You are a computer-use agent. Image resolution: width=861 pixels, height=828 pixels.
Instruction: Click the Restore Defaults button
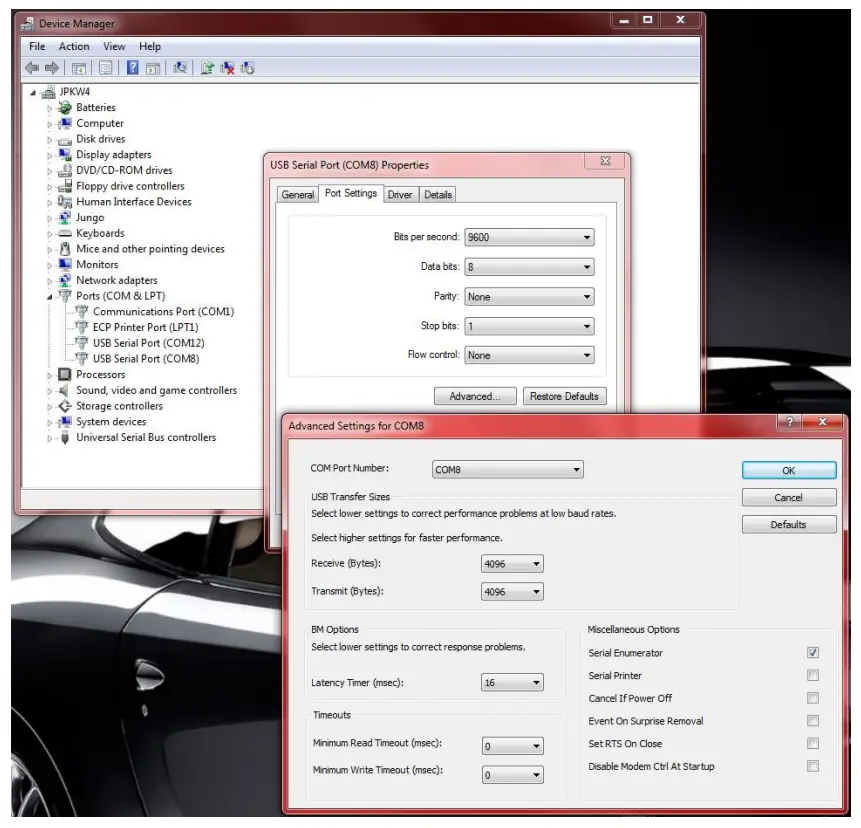pyautogui.click(x=564, y=396)
